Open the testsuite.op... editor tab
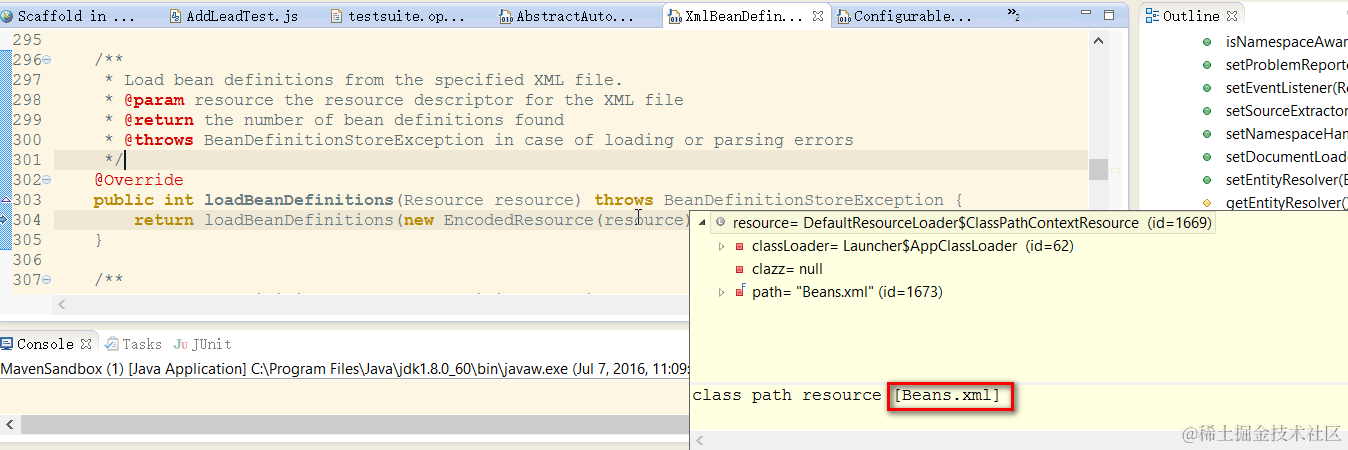The width and height of the screenshot is (1348, 450). pos(397,16)
